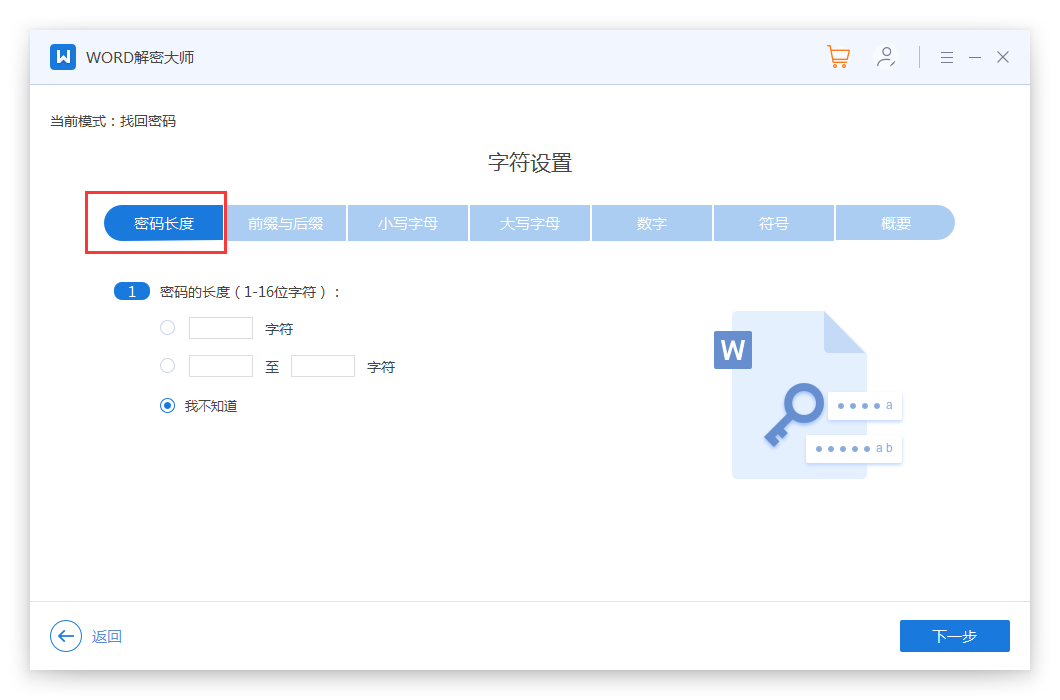Switch to the 数字 tab
This screenshot has width=1060, height=700.
click(x=652, y=223)
